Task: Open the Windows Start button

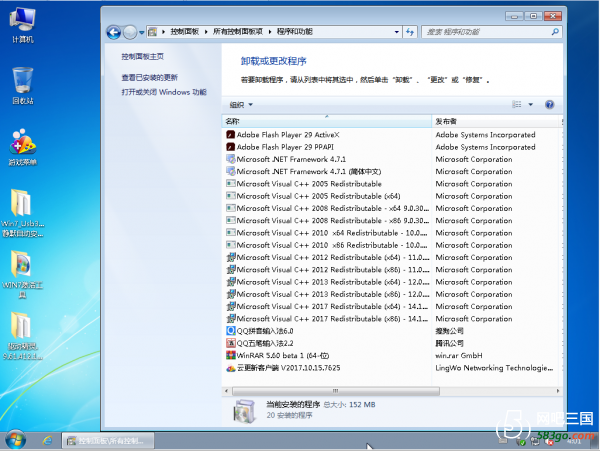Action: click(x=16, y=440)
